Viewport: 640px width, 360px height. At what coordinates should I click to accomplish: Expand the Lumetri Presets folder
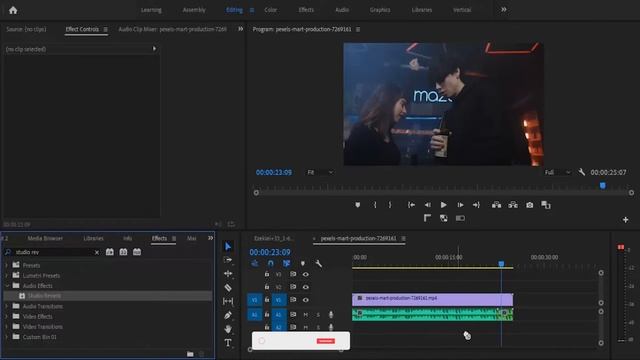7,276
